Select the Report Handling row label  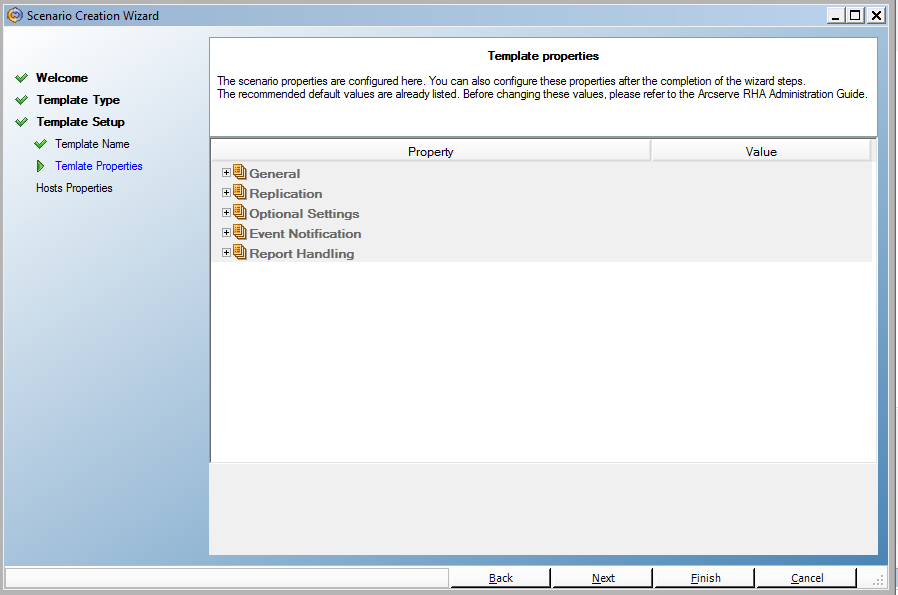(x=302, y=254)
